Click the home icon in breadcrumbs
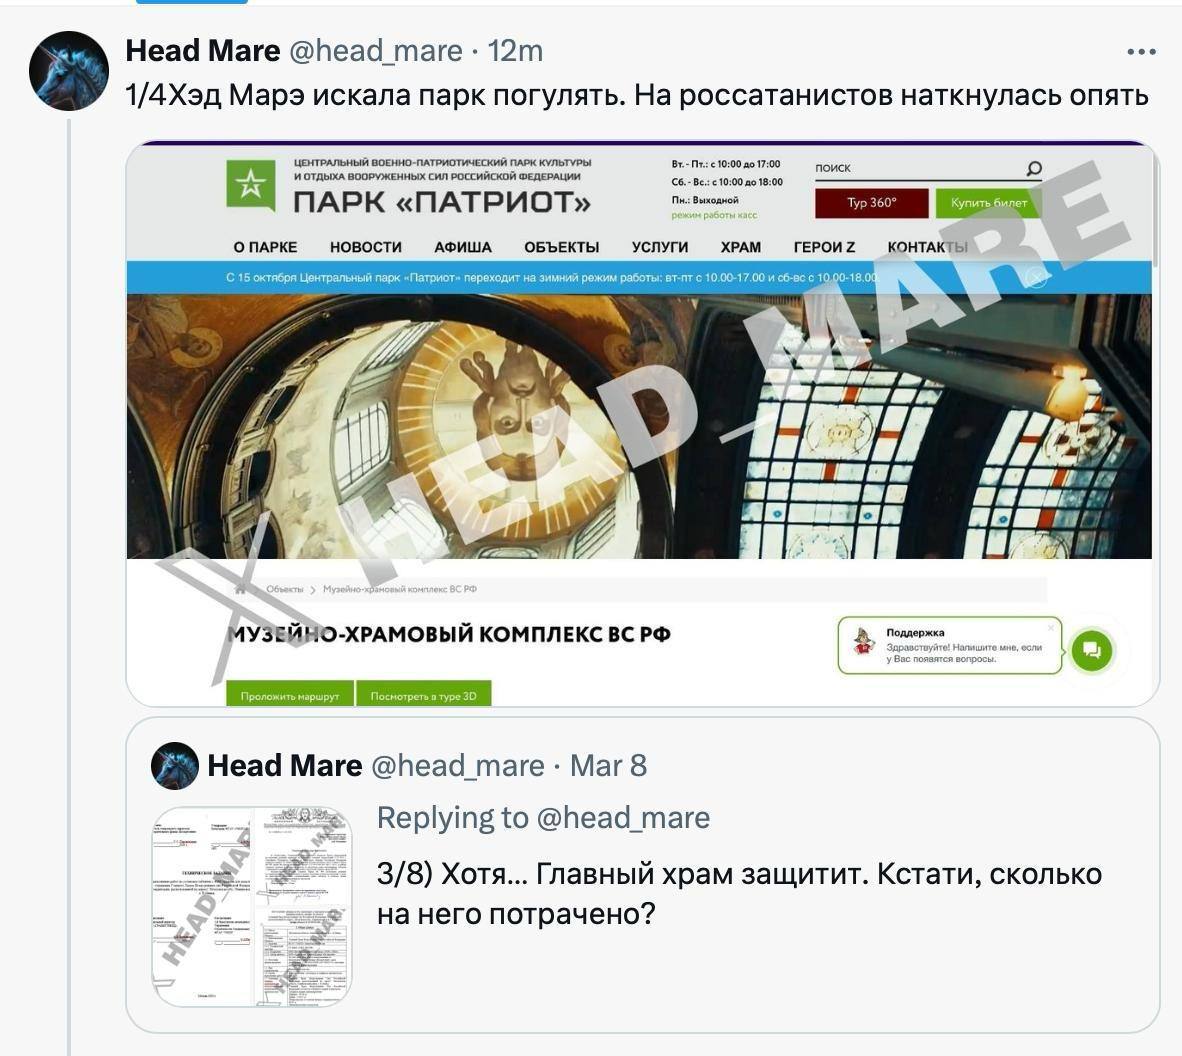The height and width of the screenshot is (1056, 1182). click(240, 589)
